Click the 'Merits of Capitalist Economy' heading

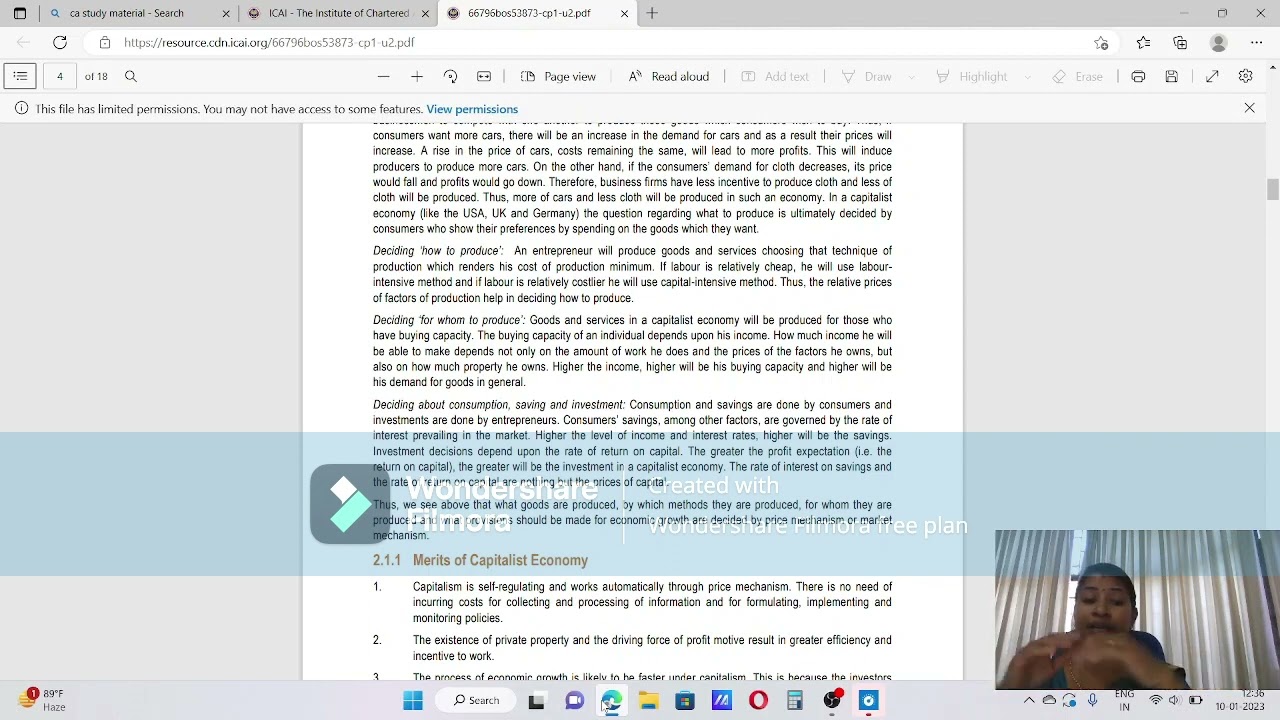pos(500,560)
